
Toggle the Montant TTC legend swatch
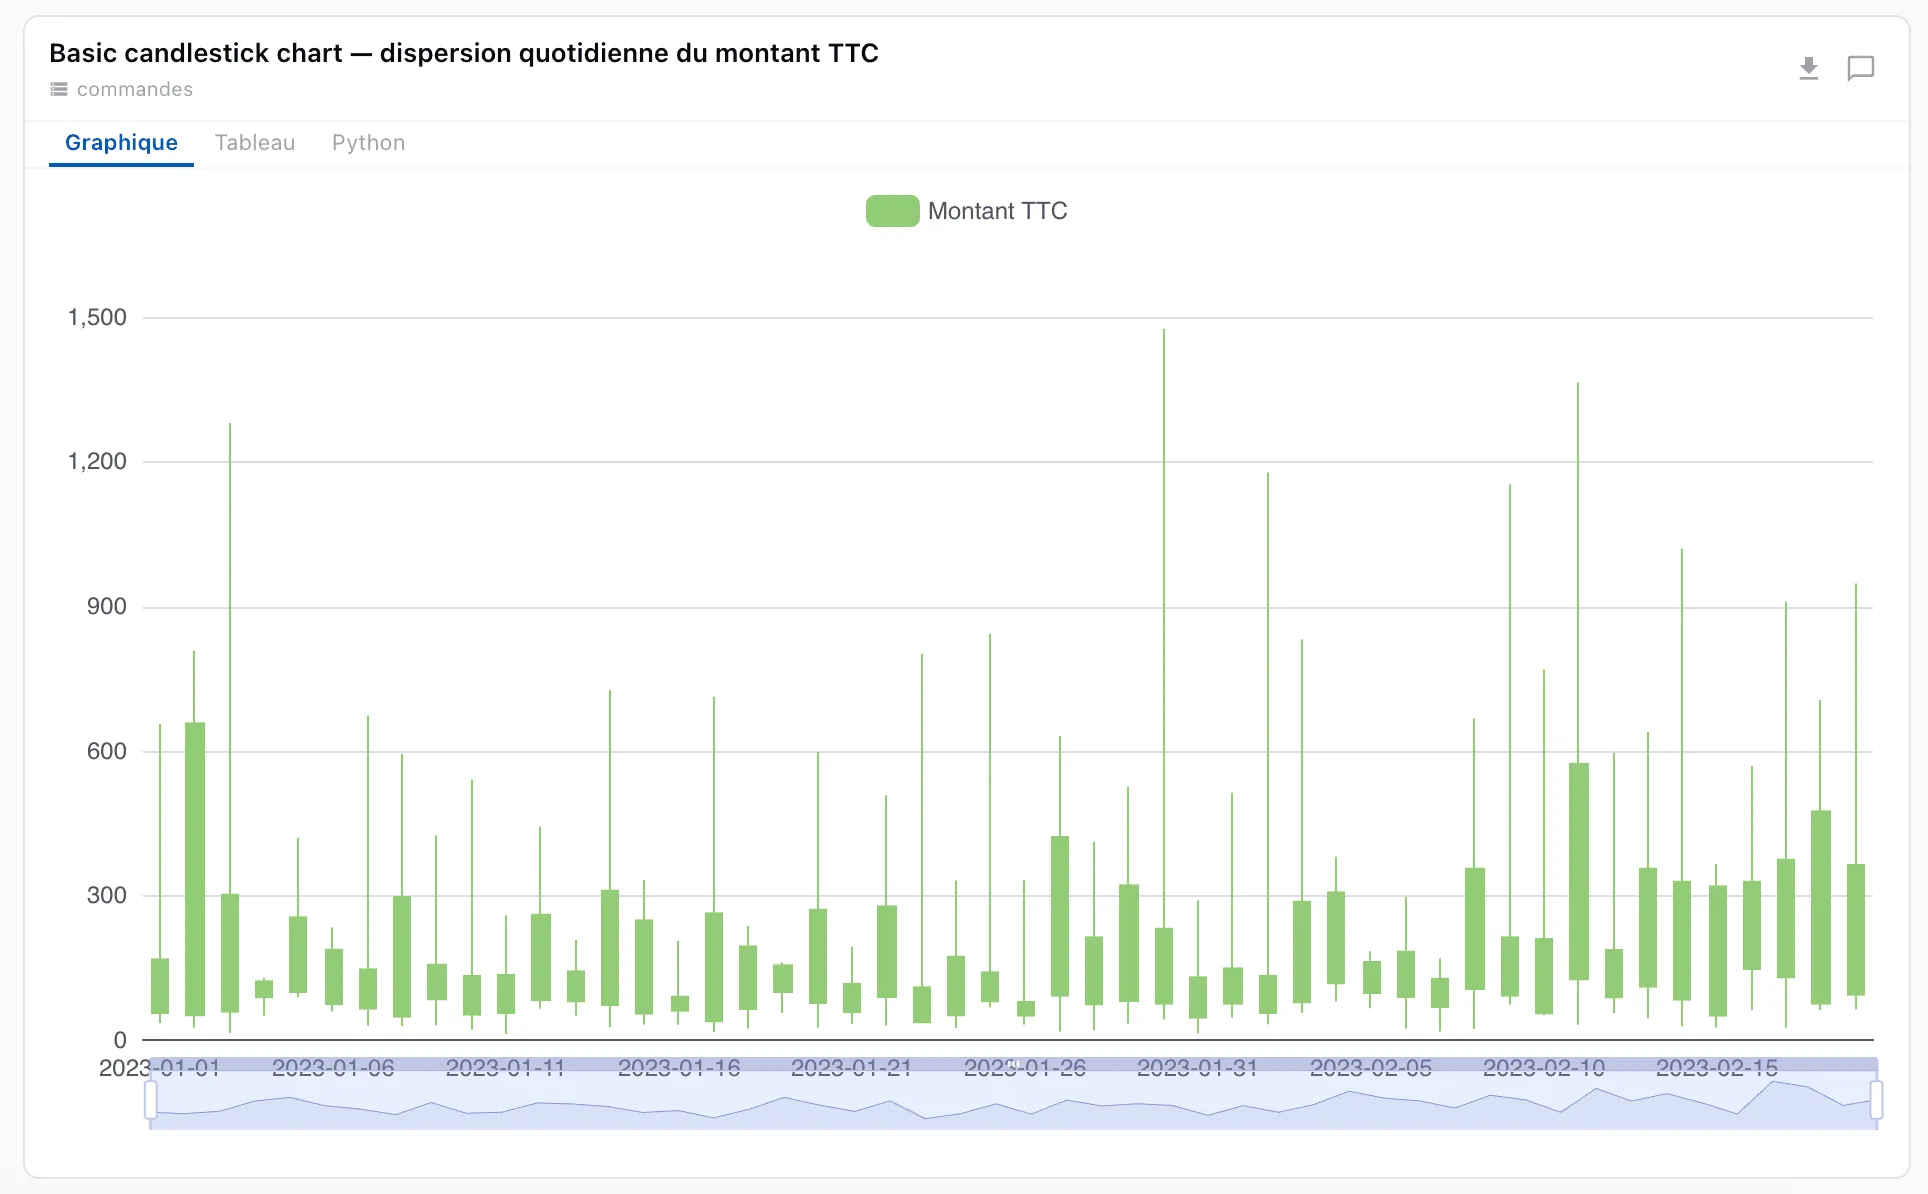pyautogui.click(x=892, y=211)
